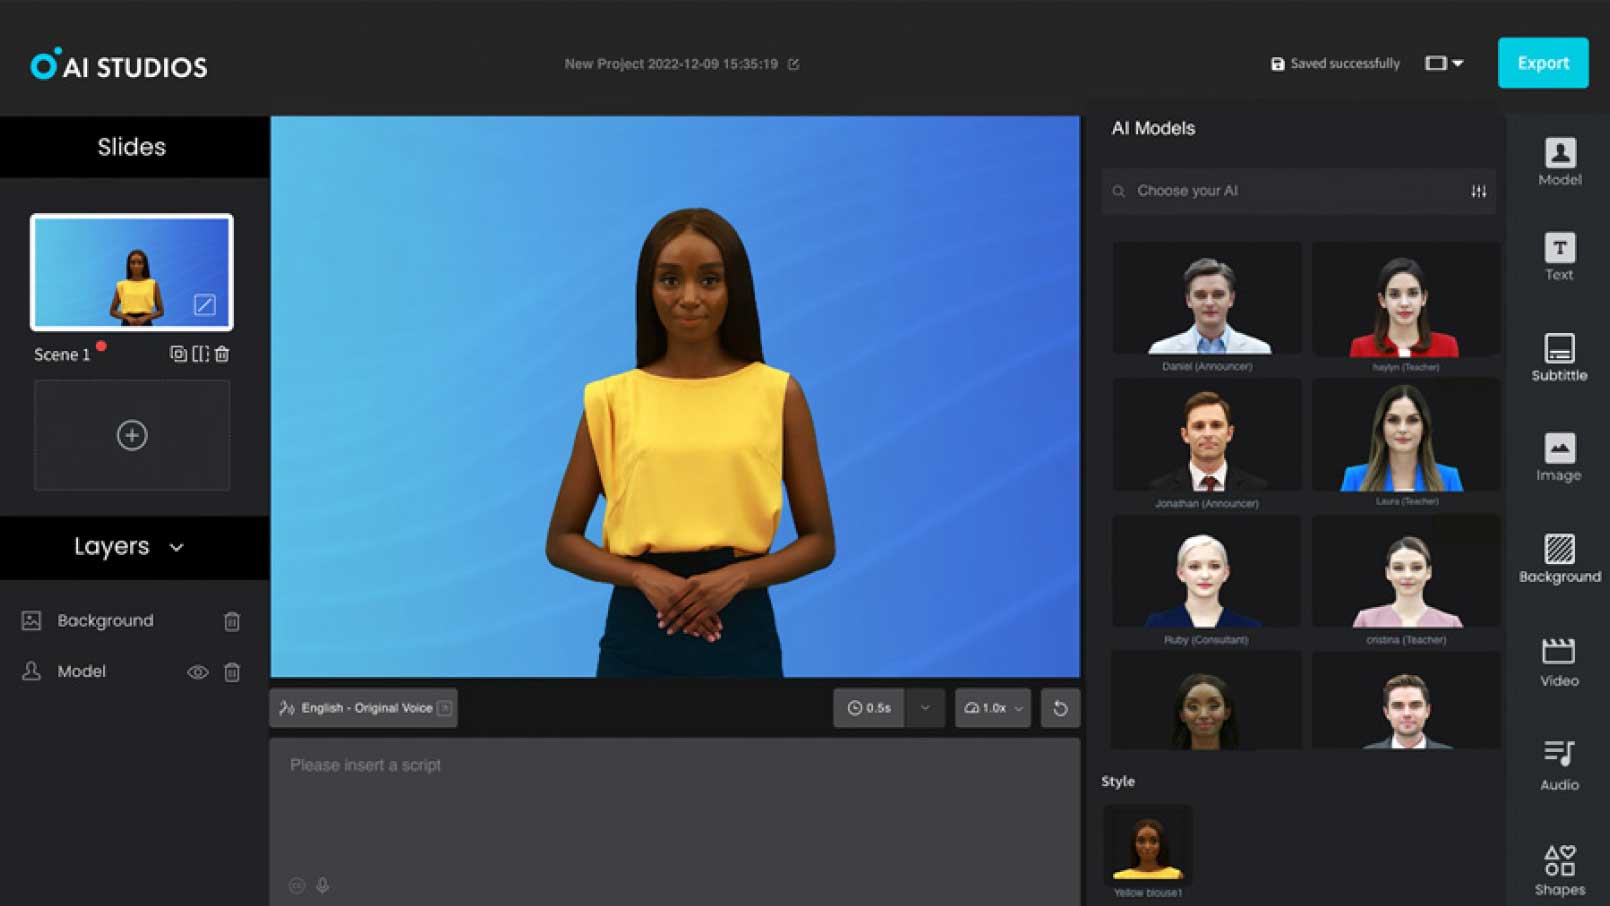The image size is (1610, 906).
Task: Open the 1.0x speech speed dropdown
Action: (x=1019, y=708)
